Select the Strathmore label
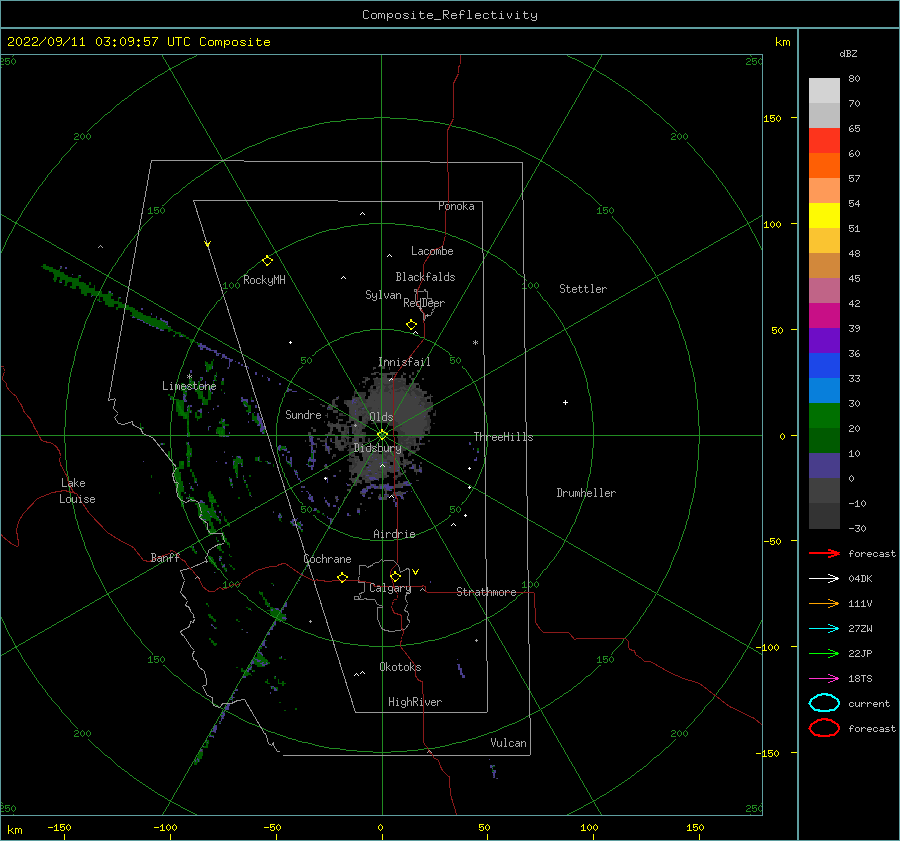 tap(486, 592)
